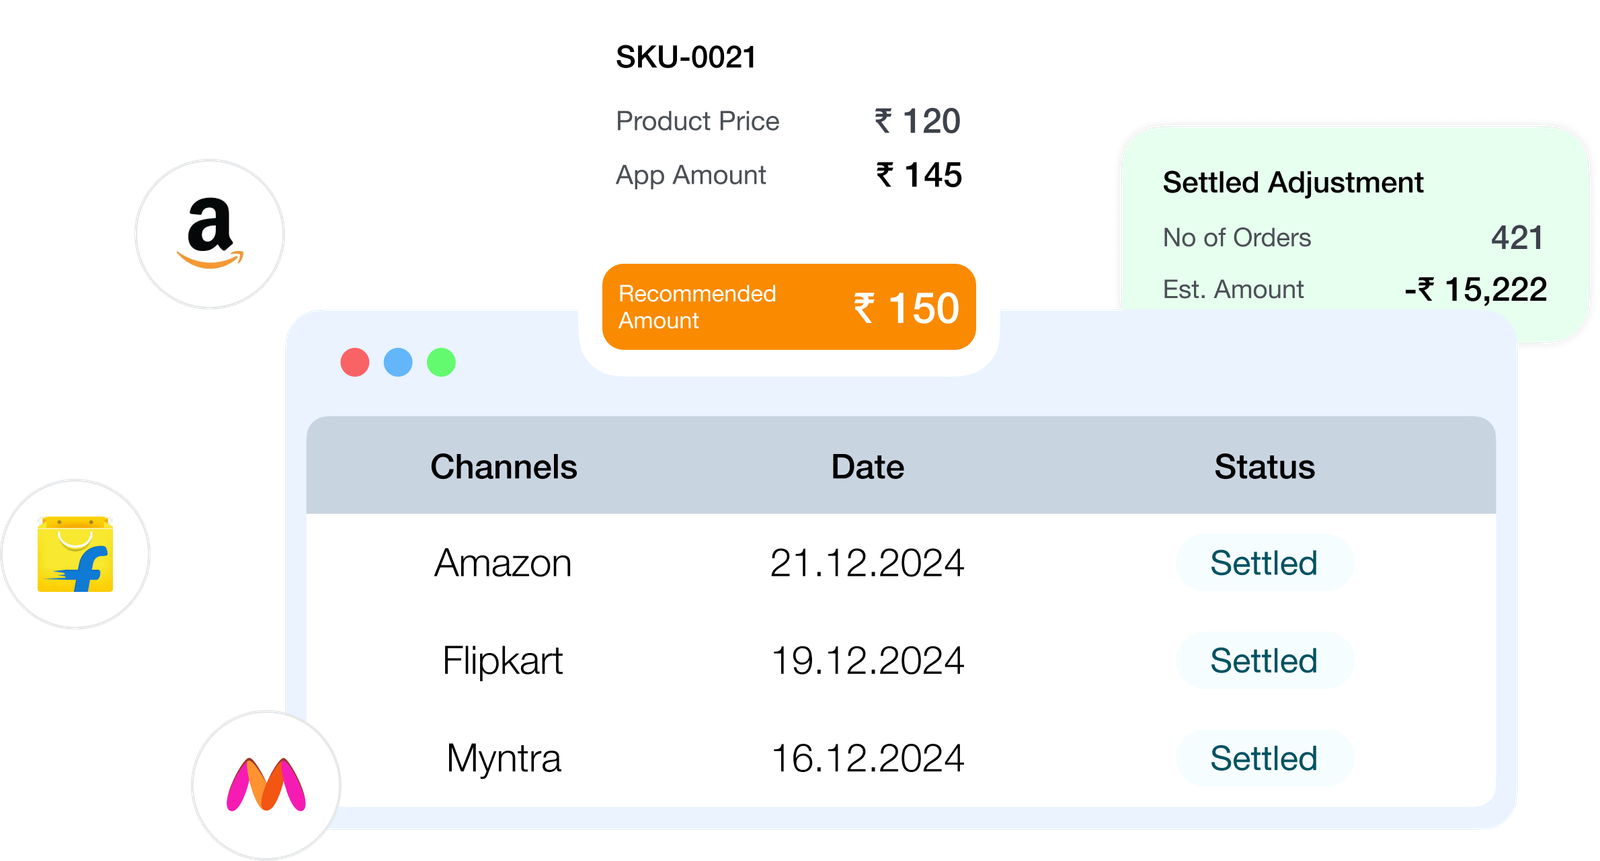Select the Myntra channel row name

(504, 759)
